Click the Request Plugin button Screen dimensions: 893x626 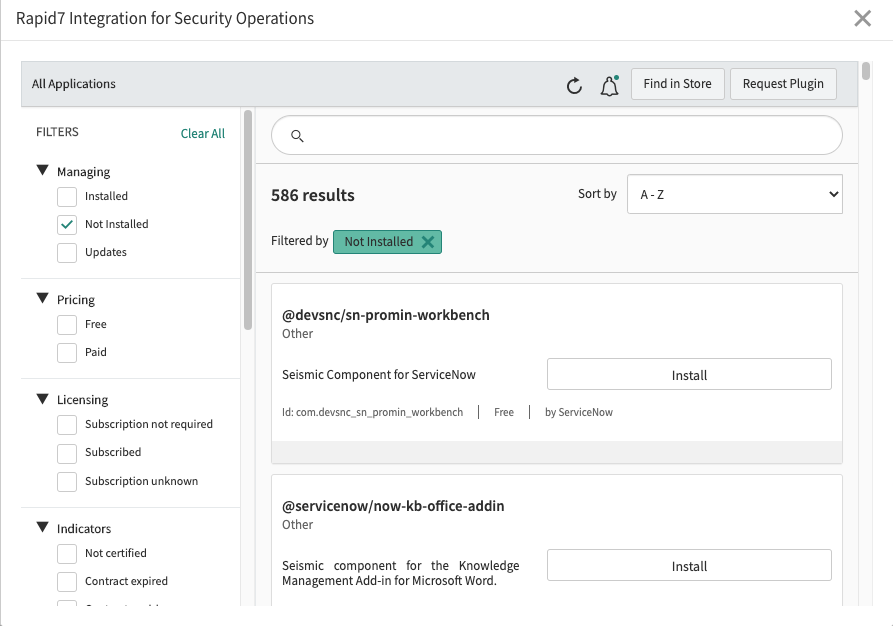click(783, 84)
